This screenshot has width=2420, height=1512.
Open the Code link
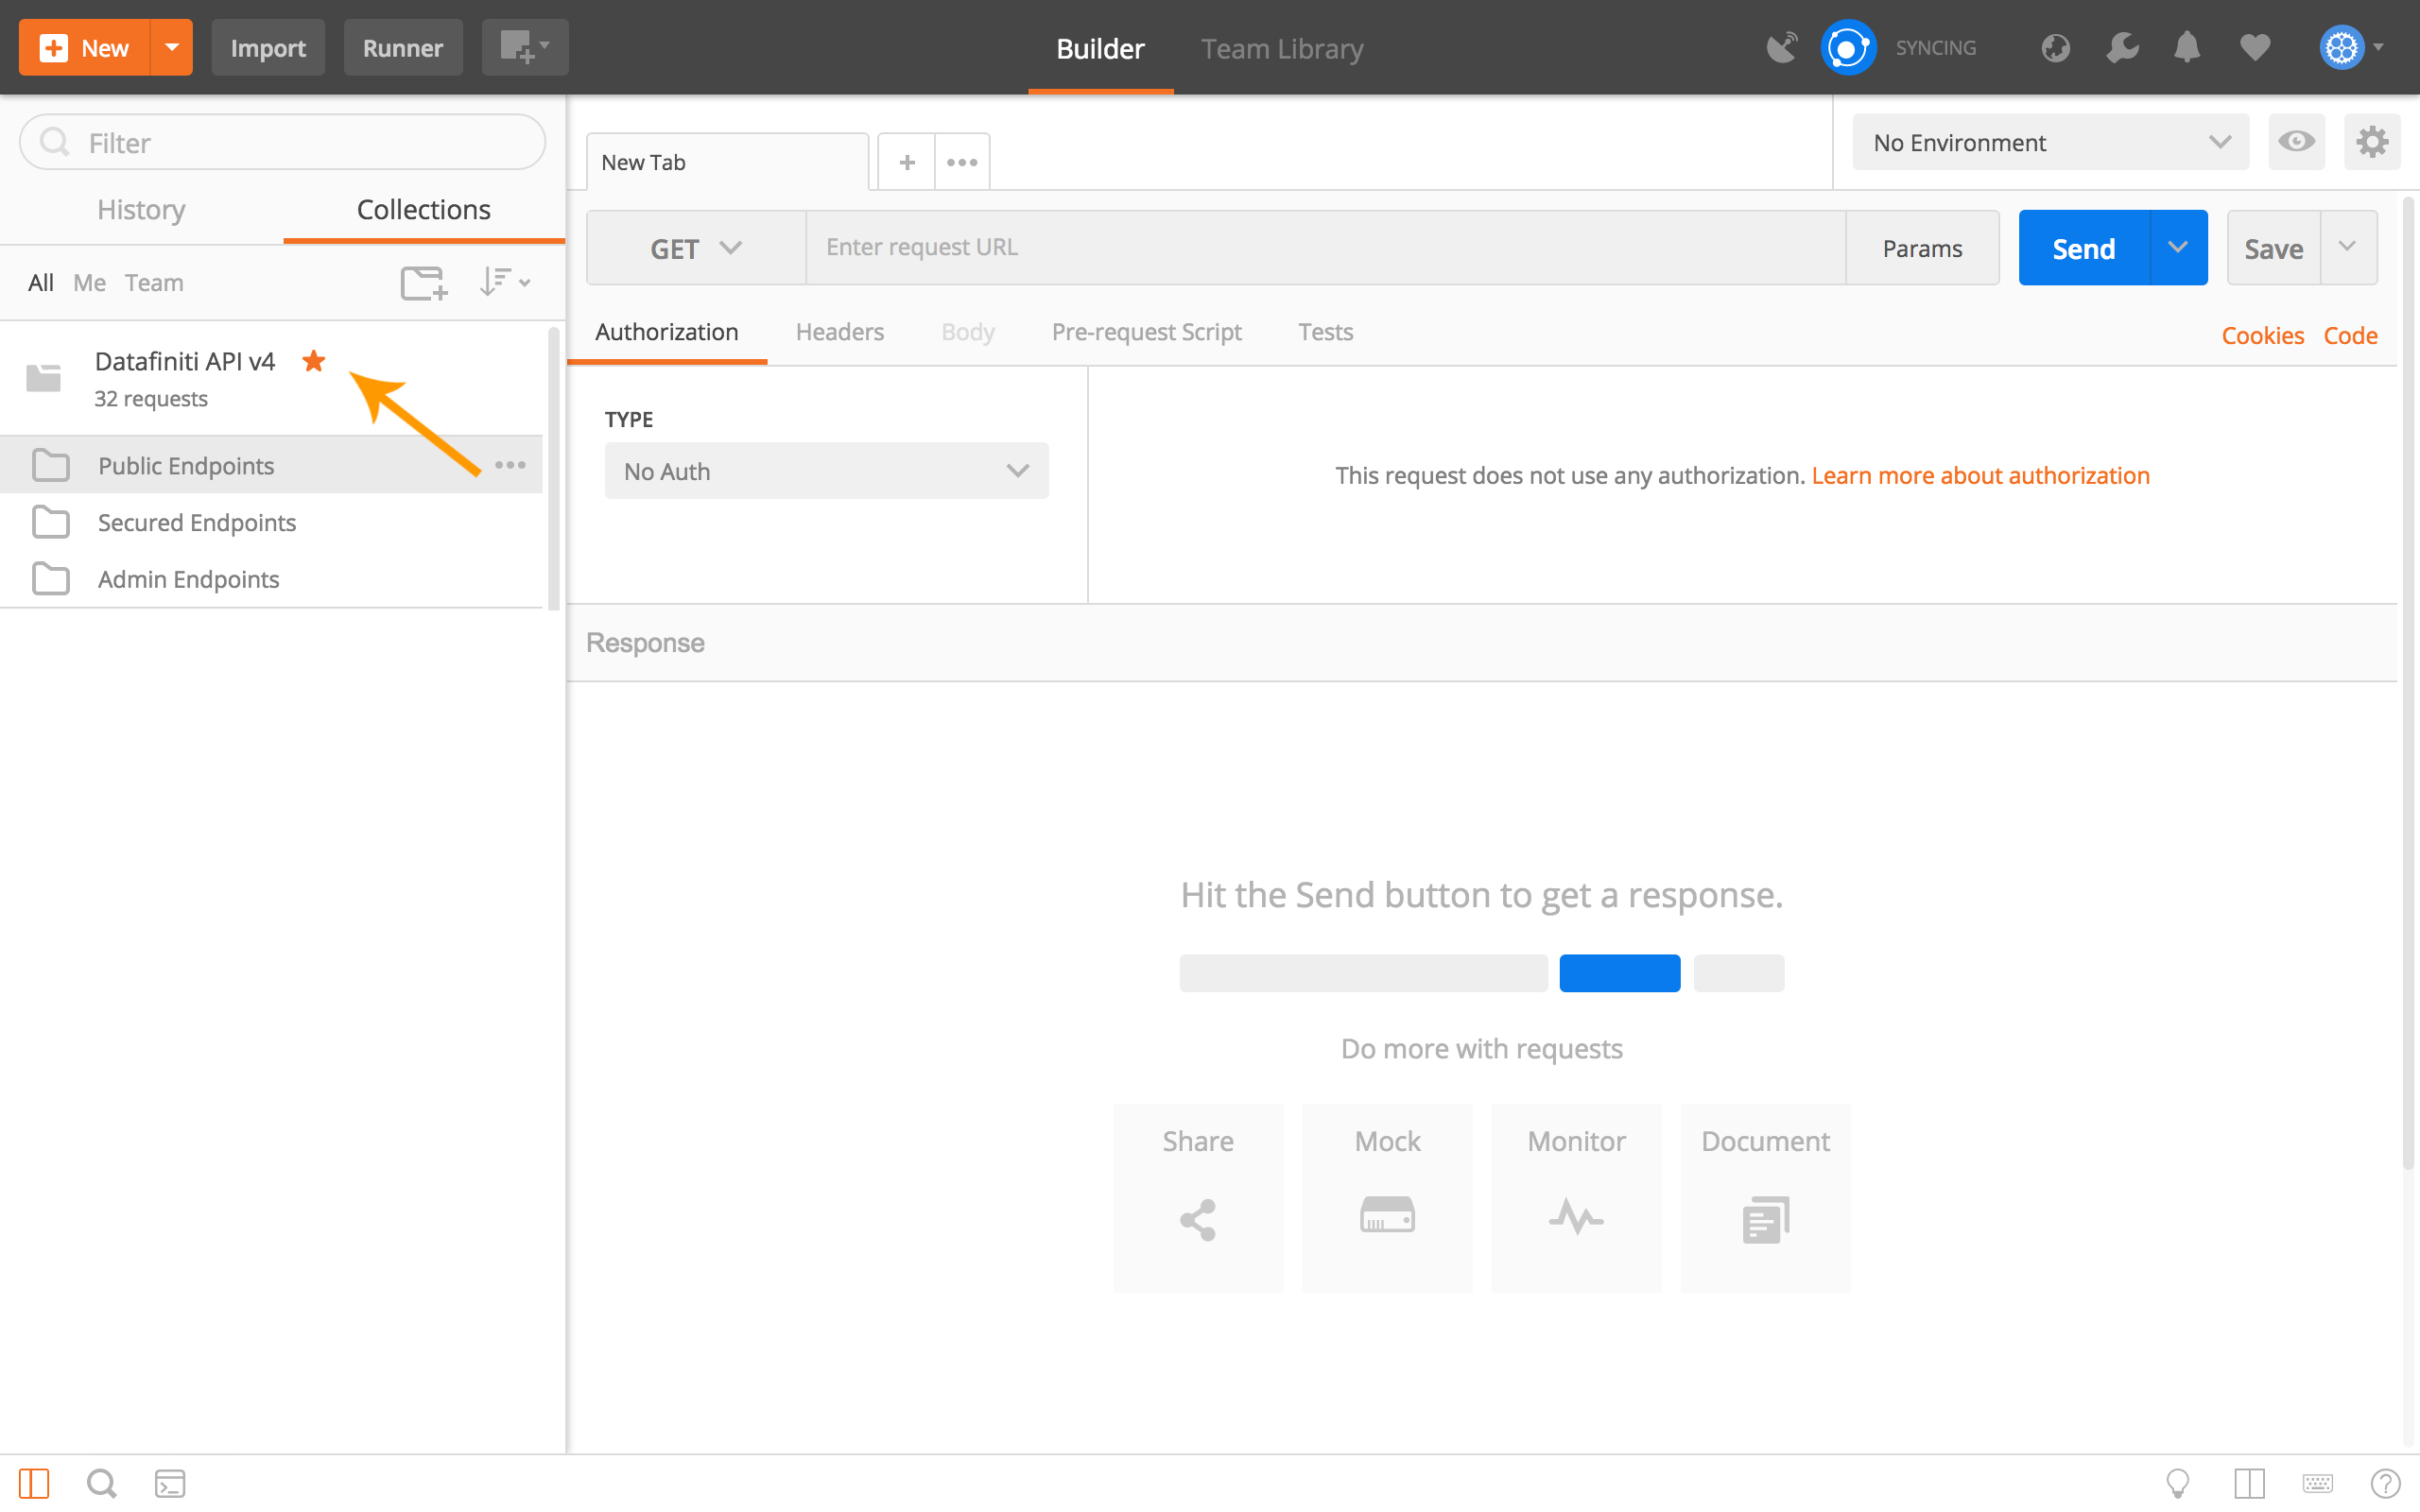tap(2350, 335)
